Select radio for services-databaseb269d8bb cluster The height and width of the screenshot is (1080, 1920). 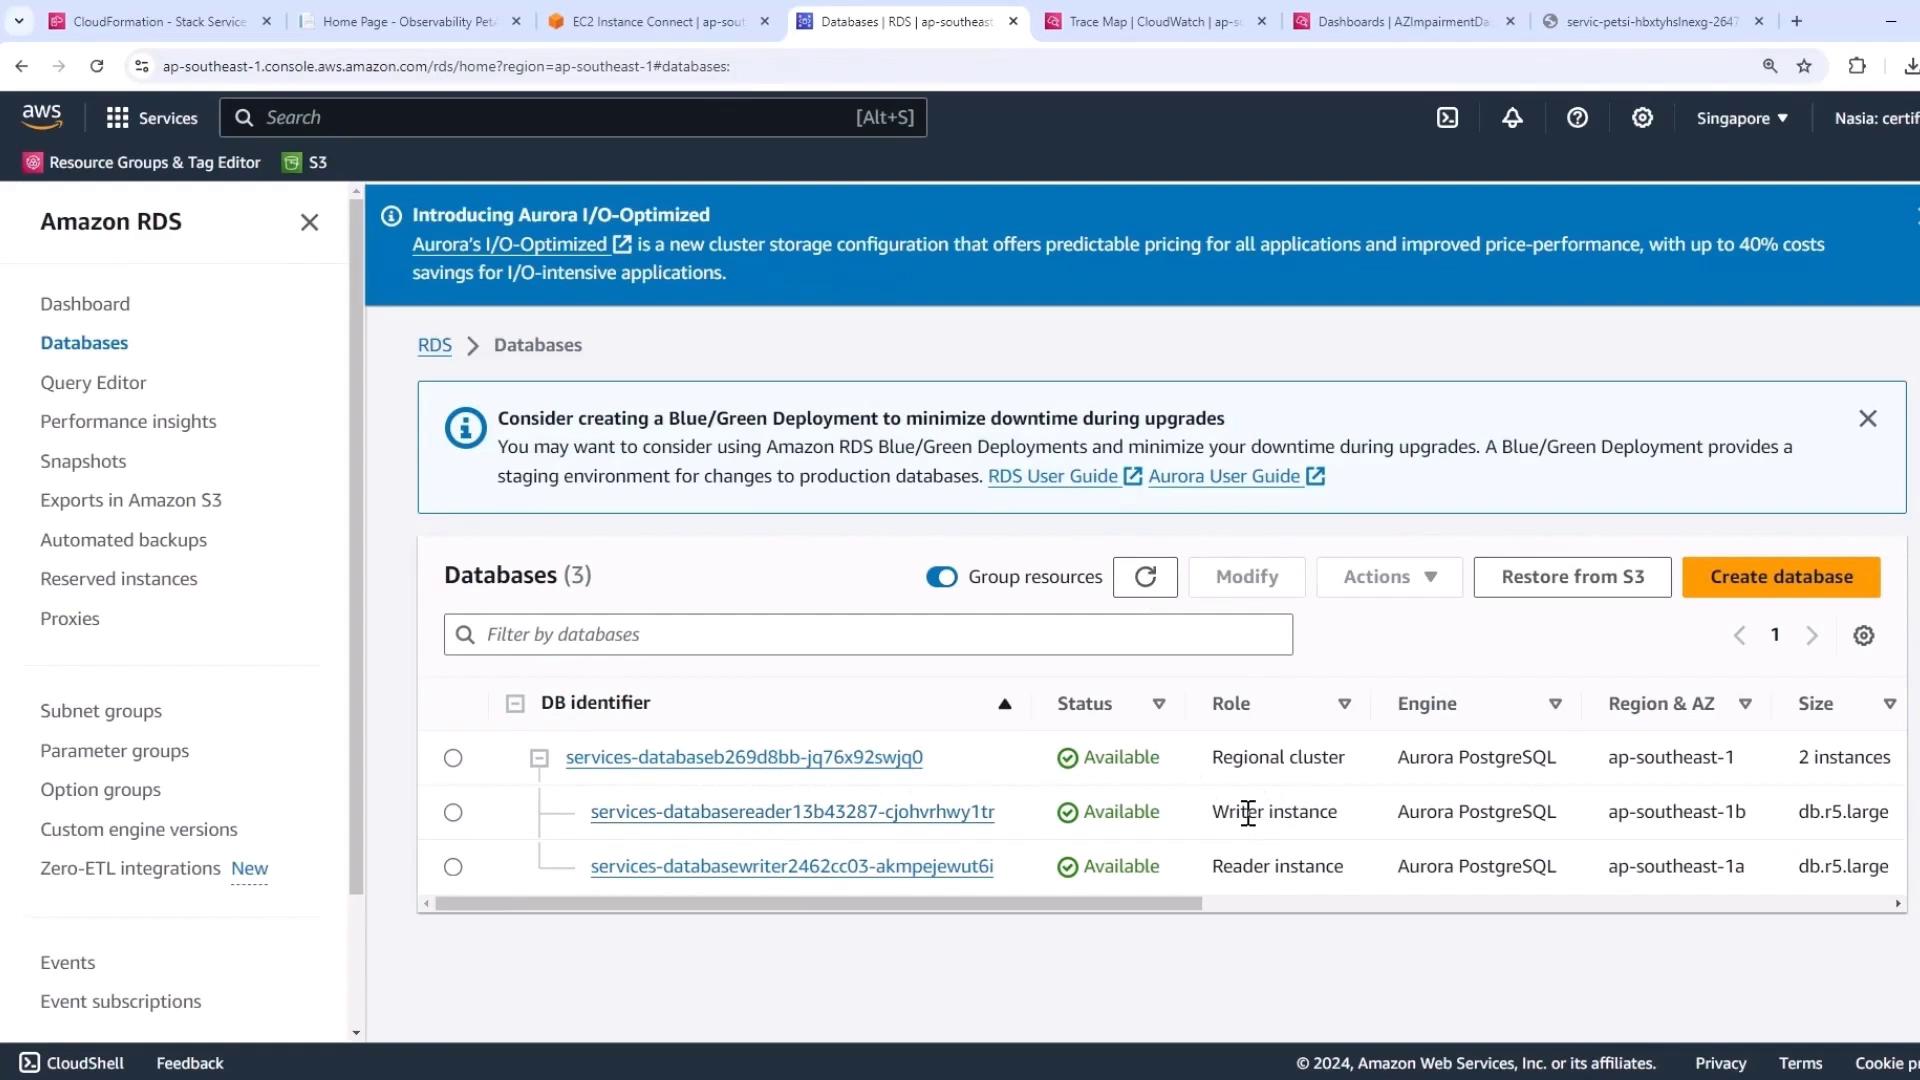[x=453, y=758]
